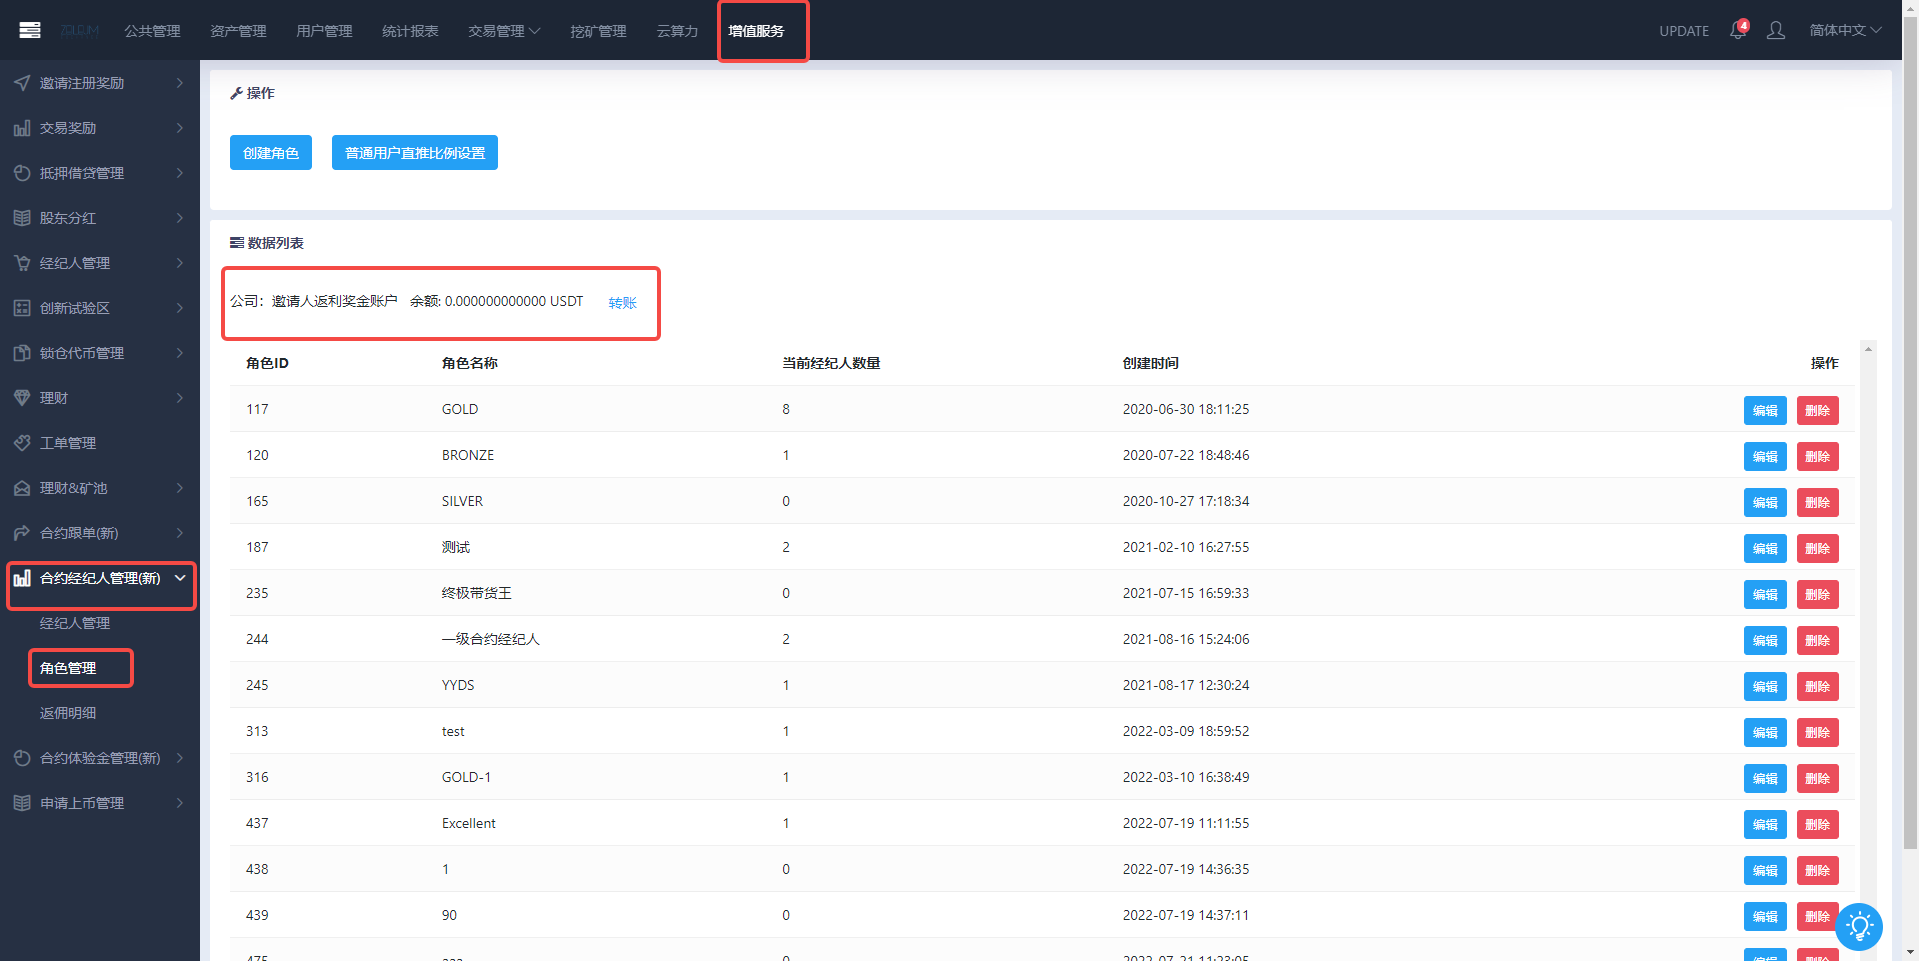This screenshot has width=1919, height=961.
Task: Open the 简体中文 language dropdown
Action: click(x=1845, y=30)
